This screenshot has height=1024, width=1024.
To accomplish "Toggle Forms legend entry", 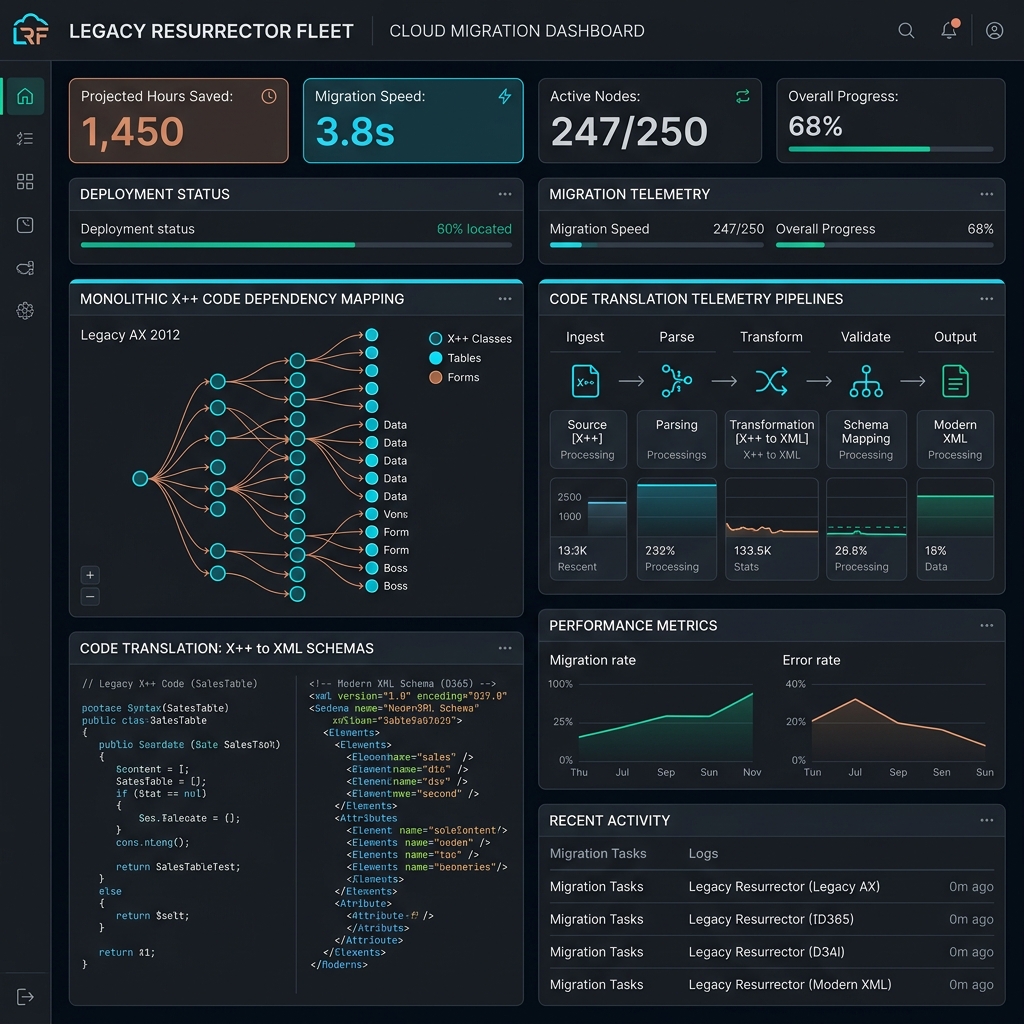I will coord(455,377).
